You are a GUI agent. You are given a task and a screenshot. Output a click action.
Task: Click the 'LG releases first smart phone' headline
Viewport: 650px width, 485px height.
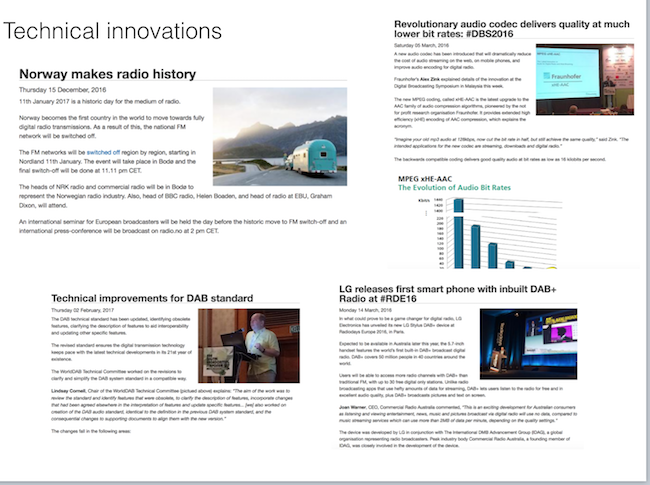[448, 294]
